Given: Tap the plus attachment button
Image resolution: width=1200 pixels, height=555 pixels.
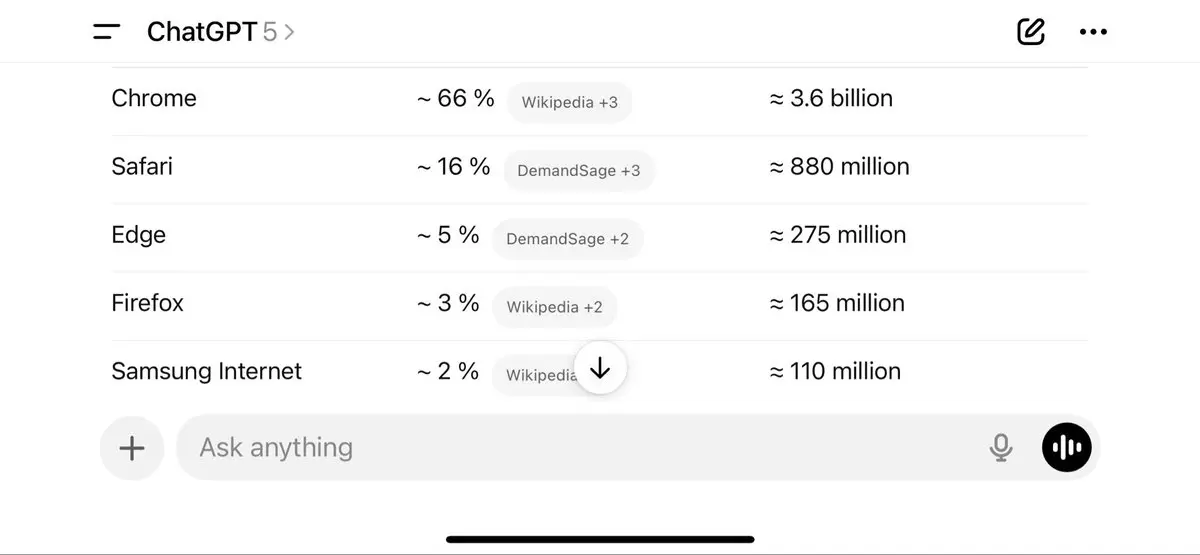Looking at the screenshot, I should click(x=132, y=448).
